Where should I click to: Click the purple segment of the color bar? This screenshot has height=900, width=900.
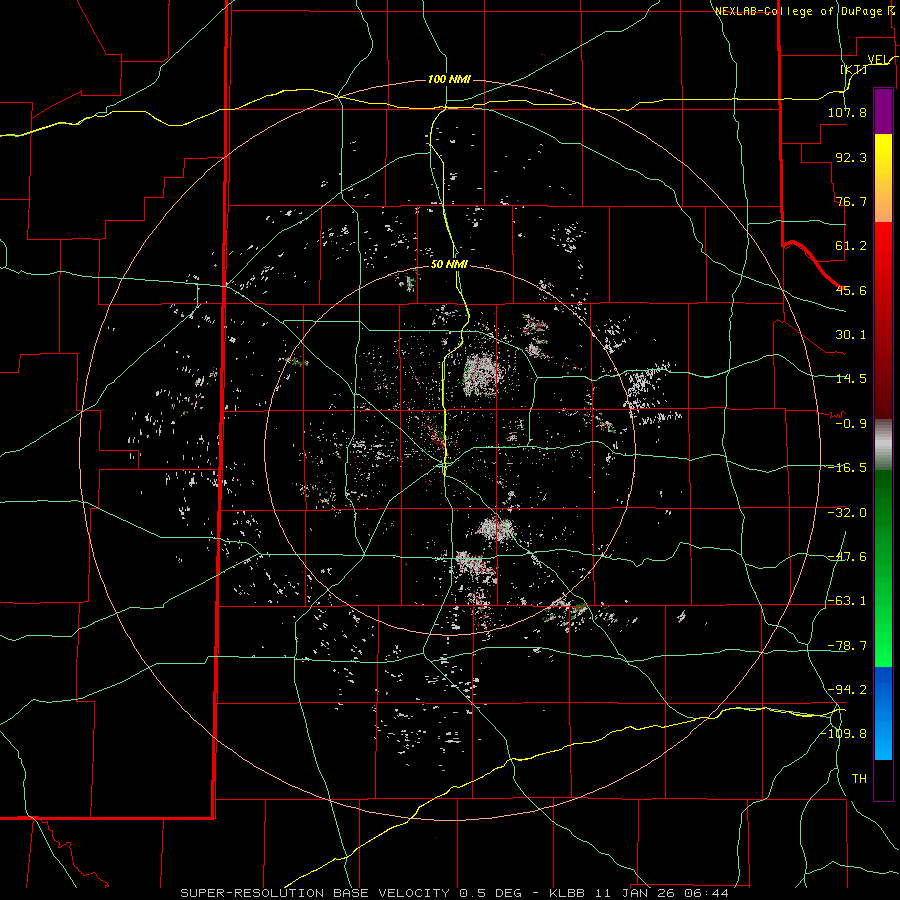[883, 111]
